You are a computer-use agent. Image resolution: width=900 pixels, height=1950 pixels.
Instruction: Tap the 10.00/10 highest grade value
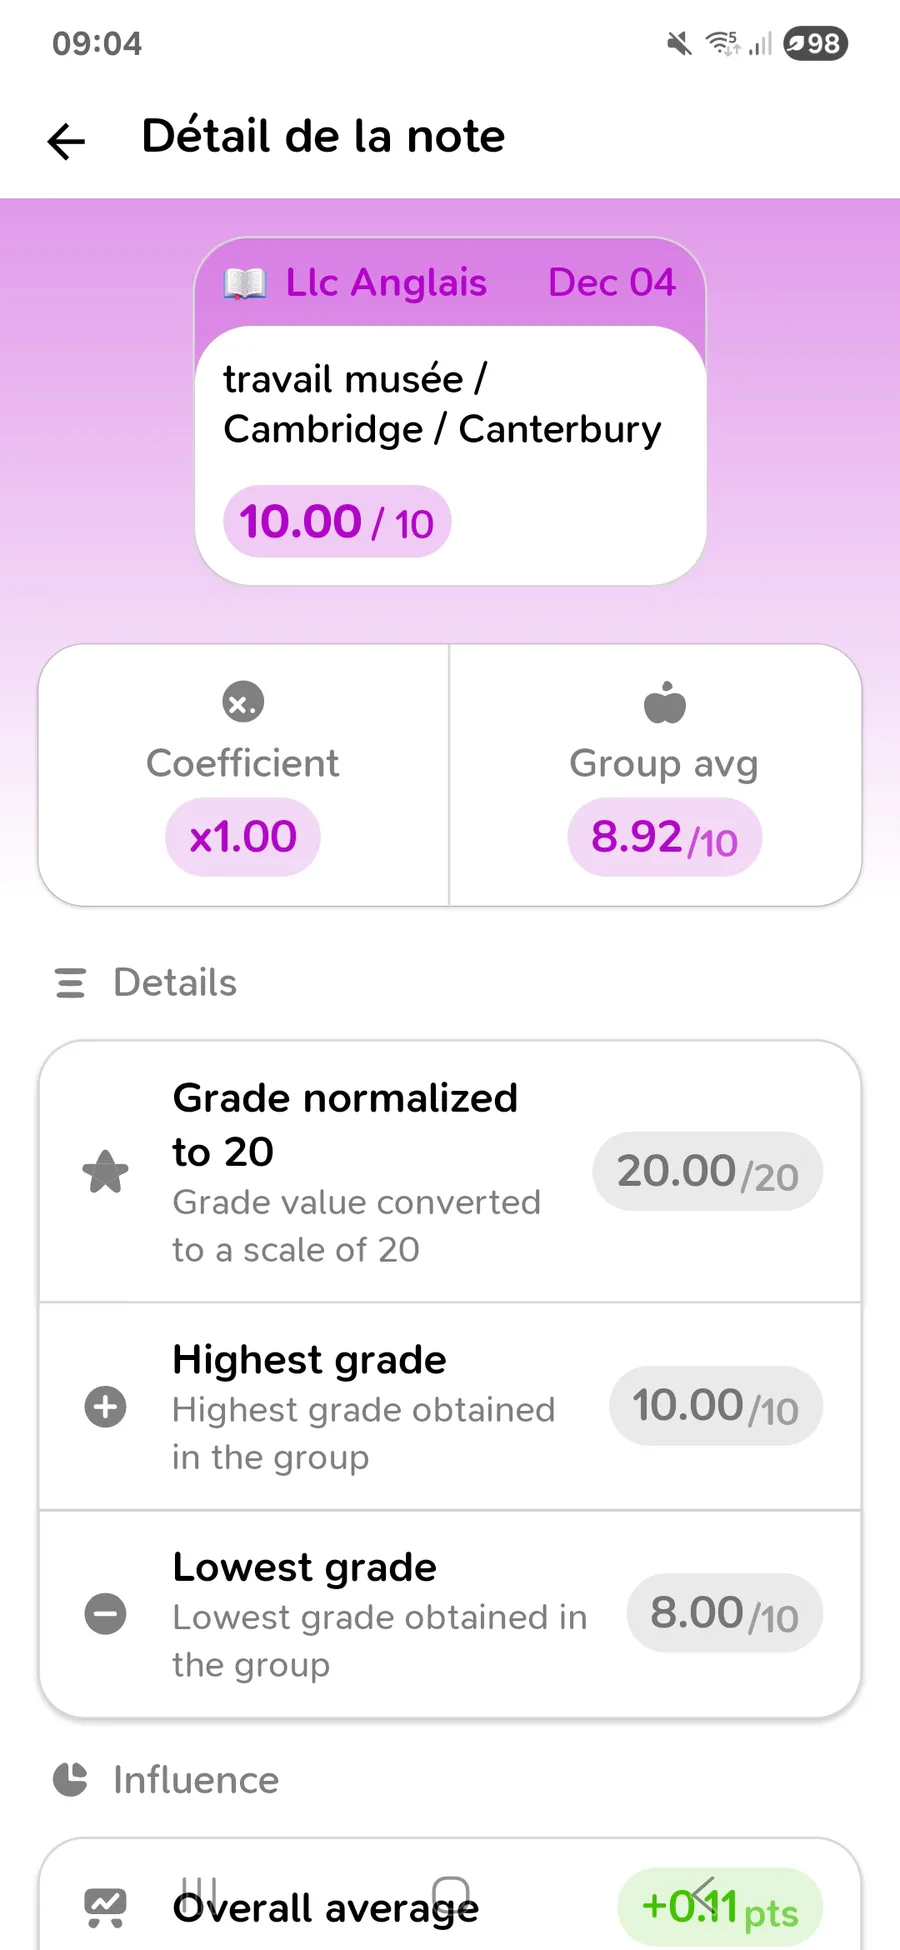click(715, 1406)
